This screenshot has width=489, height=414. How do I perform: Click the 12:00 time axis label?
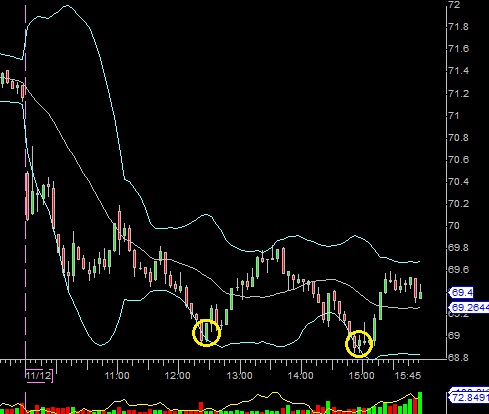[178, 376]
